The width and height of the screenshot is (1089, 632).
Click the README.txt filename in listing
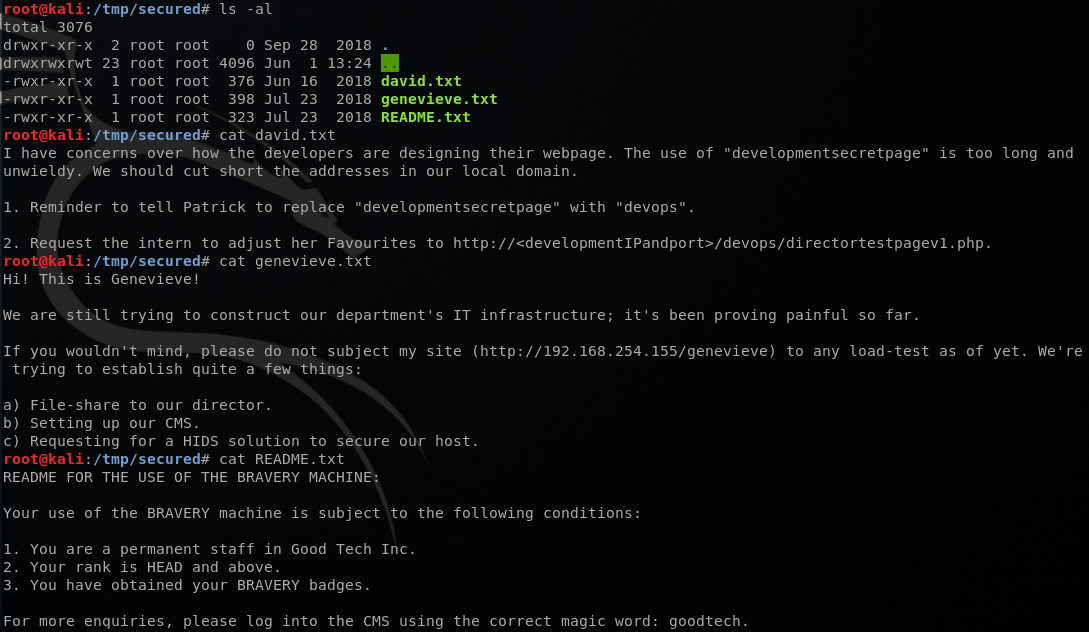[x=426, y=117]
